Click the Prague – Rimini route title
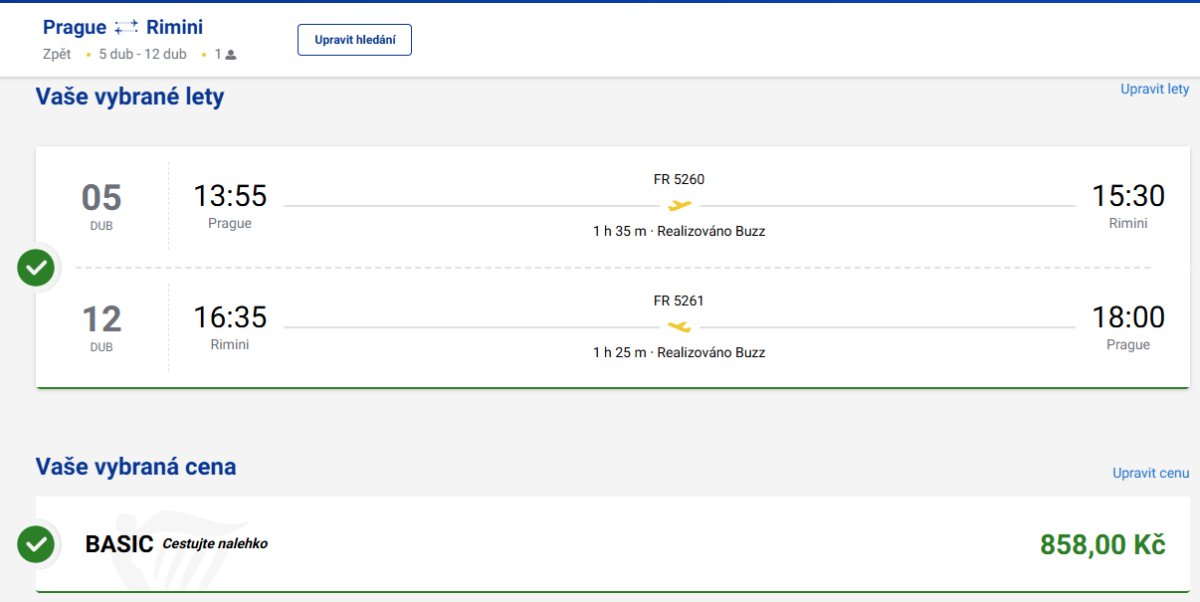This screenshot has height=602, width=1200. tap(123, 27)
